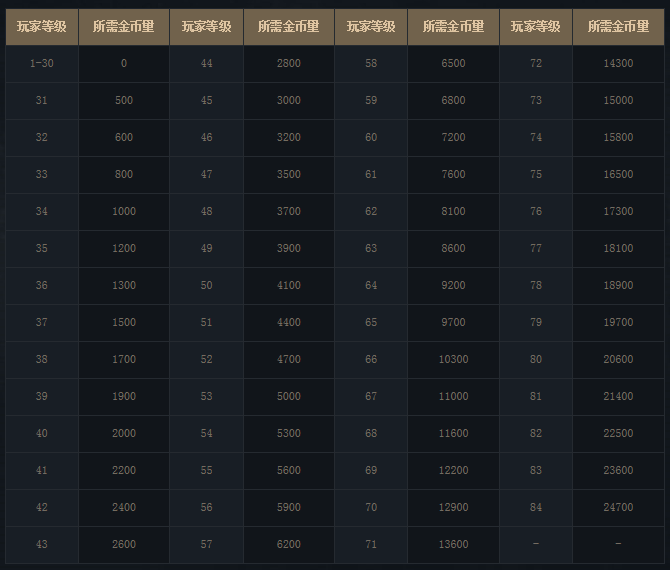The width and height of the screenshot is (670, 570).
Task: Select the gold cost 24700 cell
Action: pos(618,507)
